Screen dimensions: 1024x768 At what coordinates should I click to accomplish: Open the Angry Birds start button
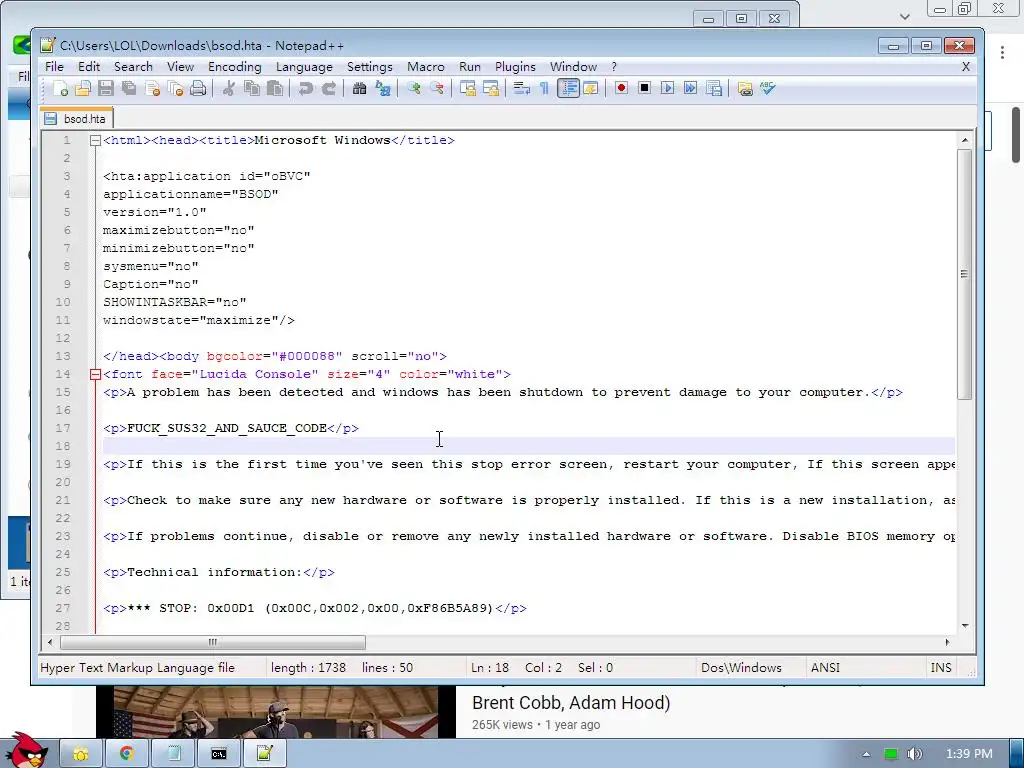(26, 750)
